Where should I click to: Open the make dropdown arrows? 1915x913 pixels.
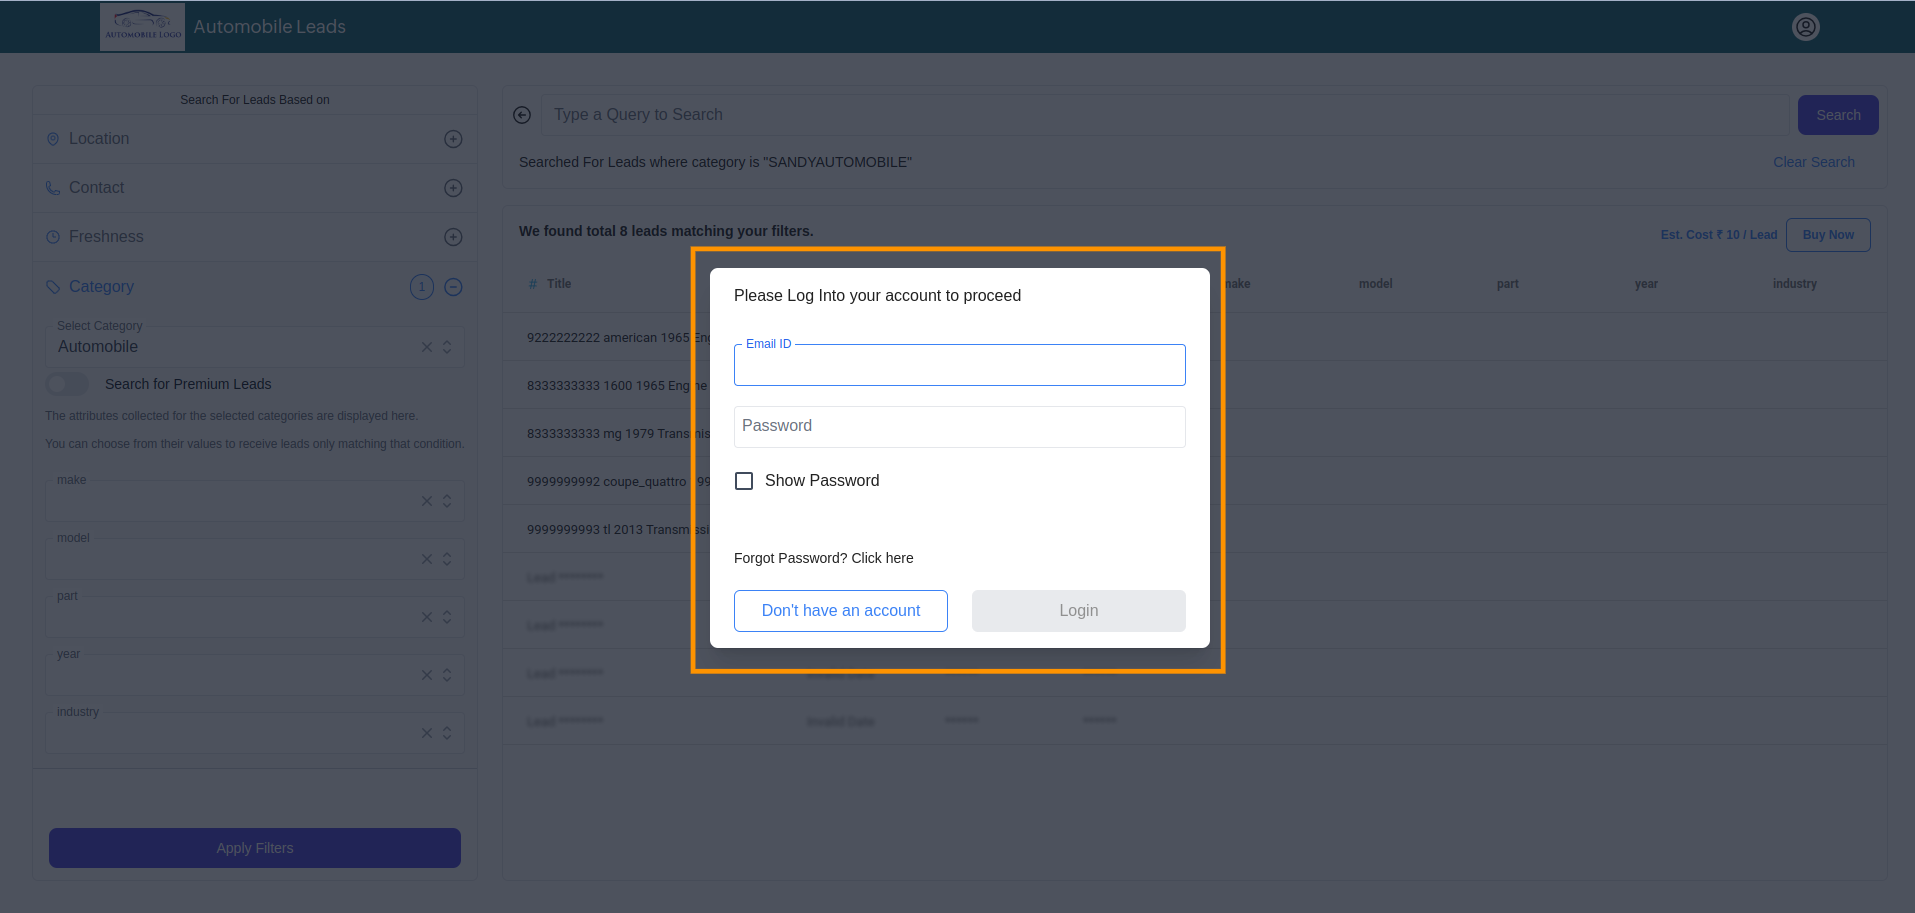tap(447, 501)
